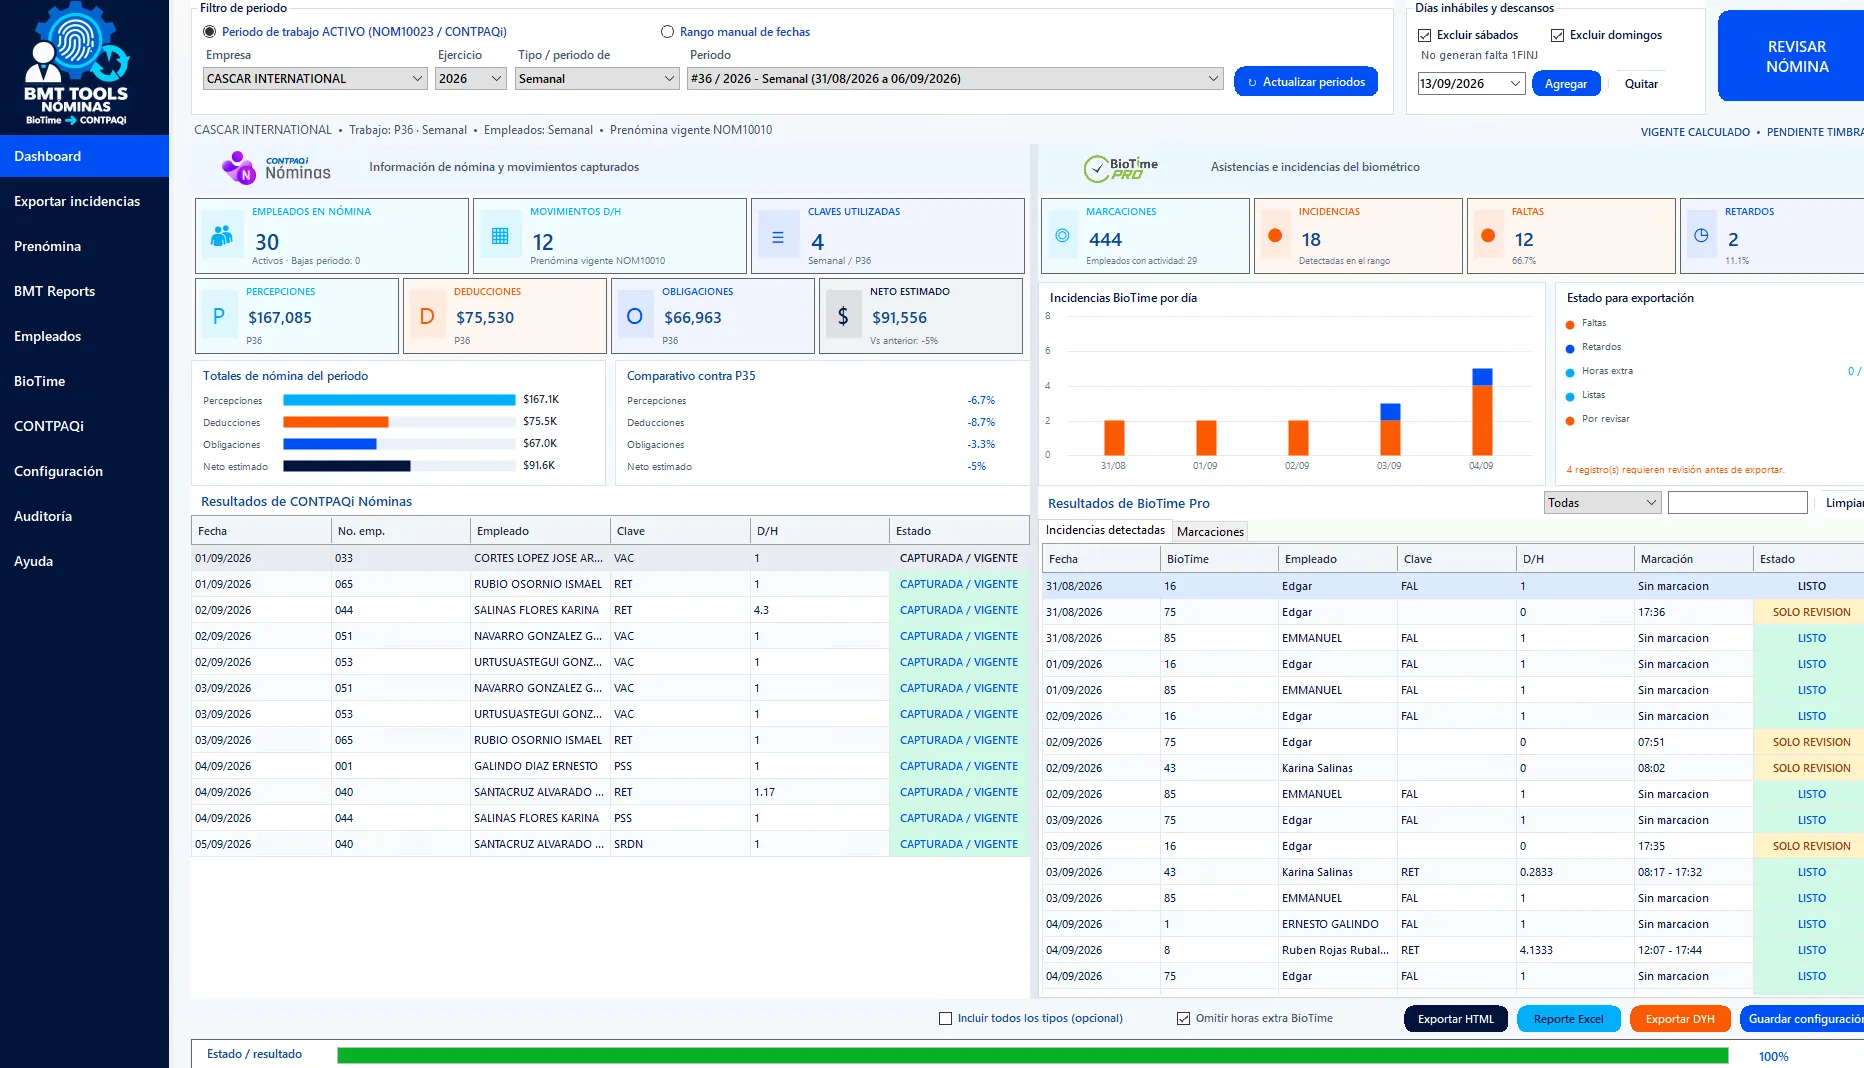The image size is (1864, 1068).
Task: Click the green Estado / resultado progress bar
Action: tap(1032, 1056)
